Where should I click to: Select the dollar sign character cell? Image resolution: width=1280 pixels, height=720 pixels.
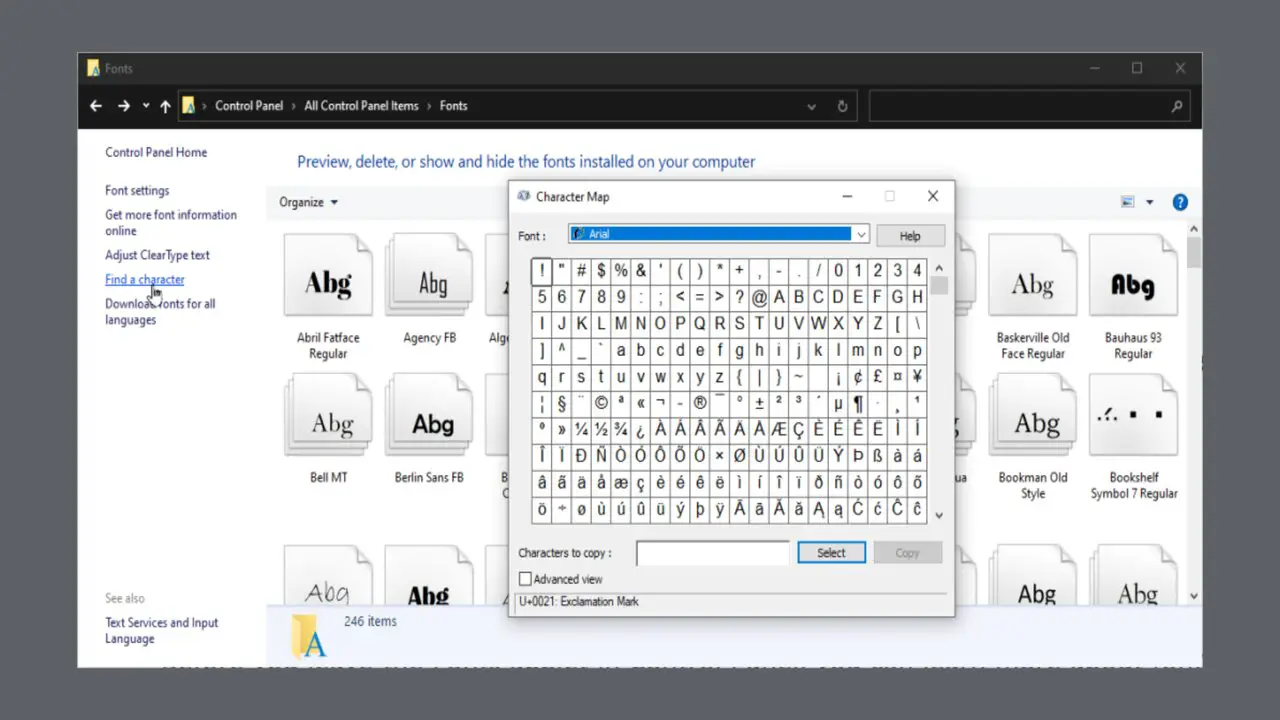[x=601, y=271]
